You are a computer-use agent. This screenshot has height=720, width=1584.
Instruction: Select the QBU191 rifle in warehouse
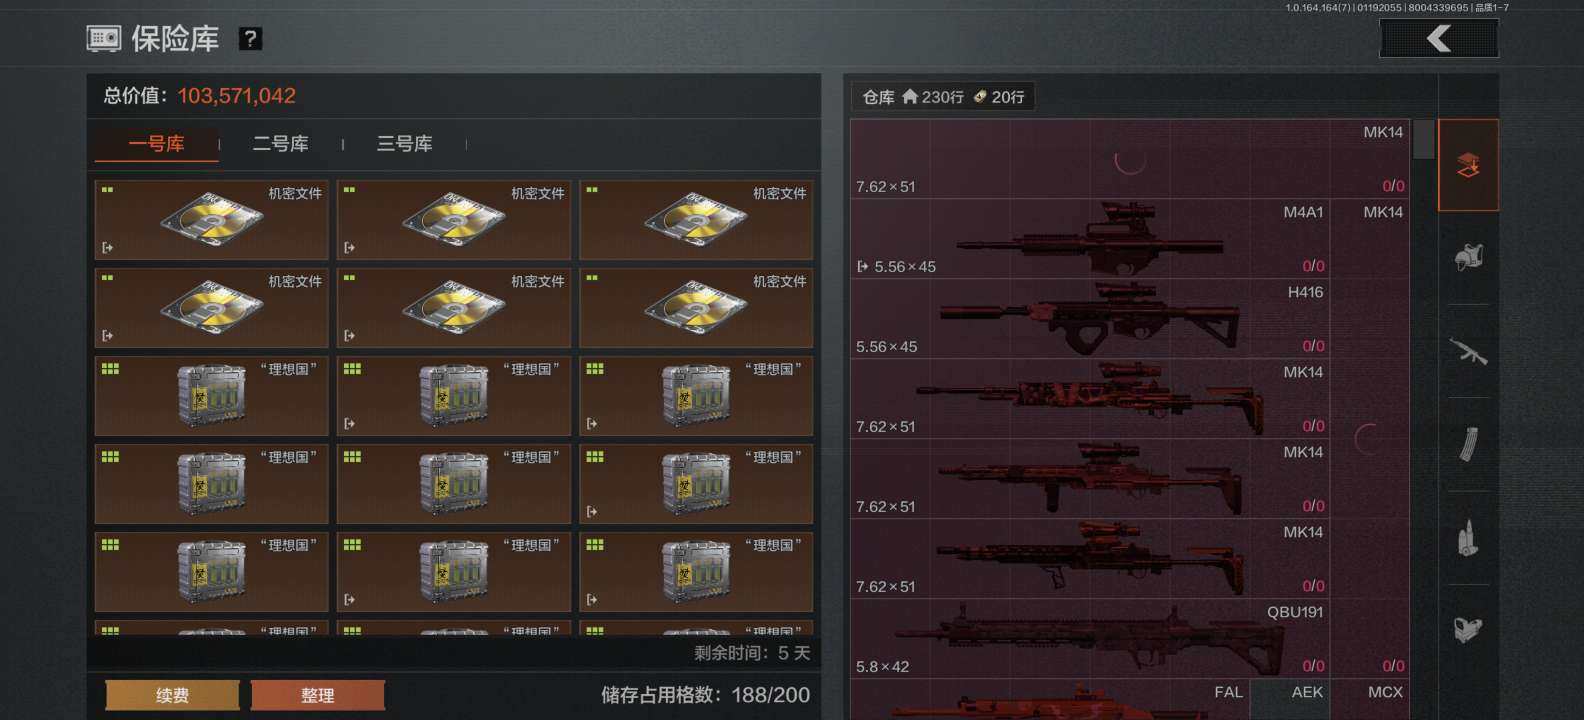(1090, 639)
